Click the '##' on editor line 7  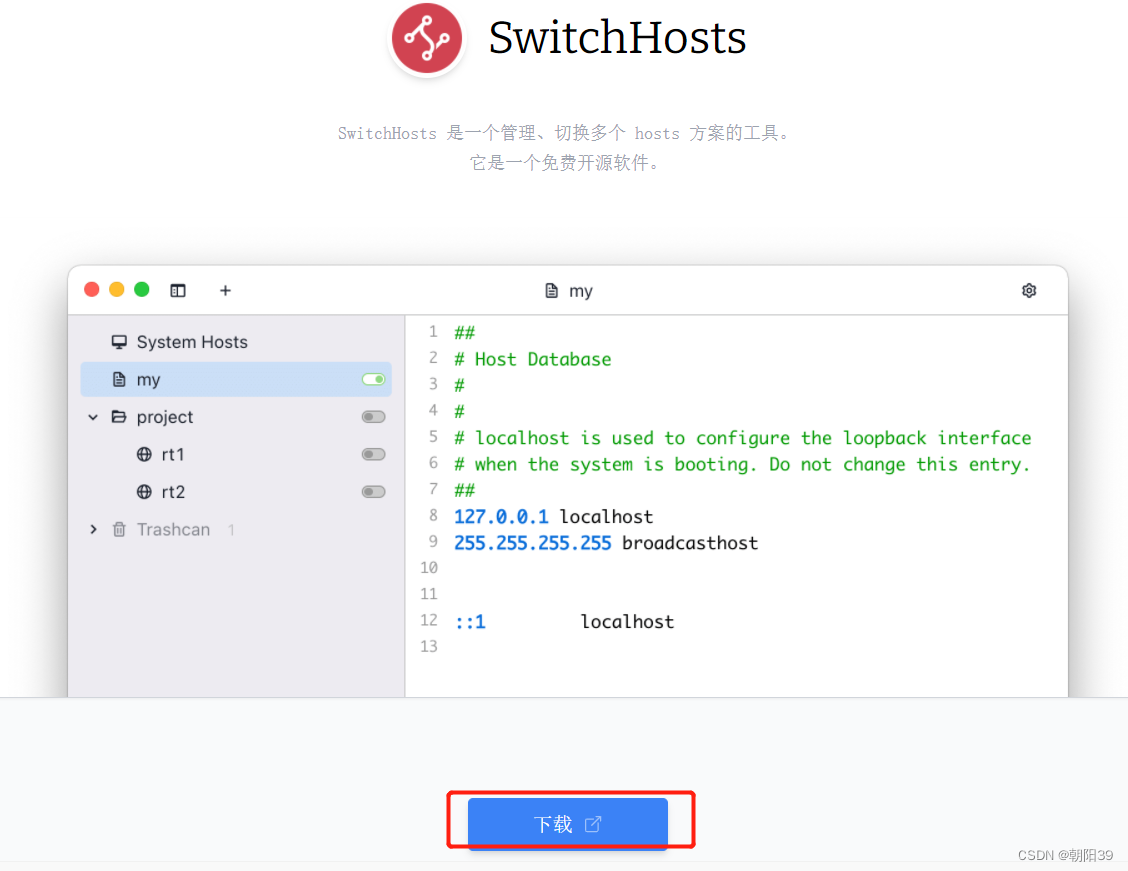464,491
